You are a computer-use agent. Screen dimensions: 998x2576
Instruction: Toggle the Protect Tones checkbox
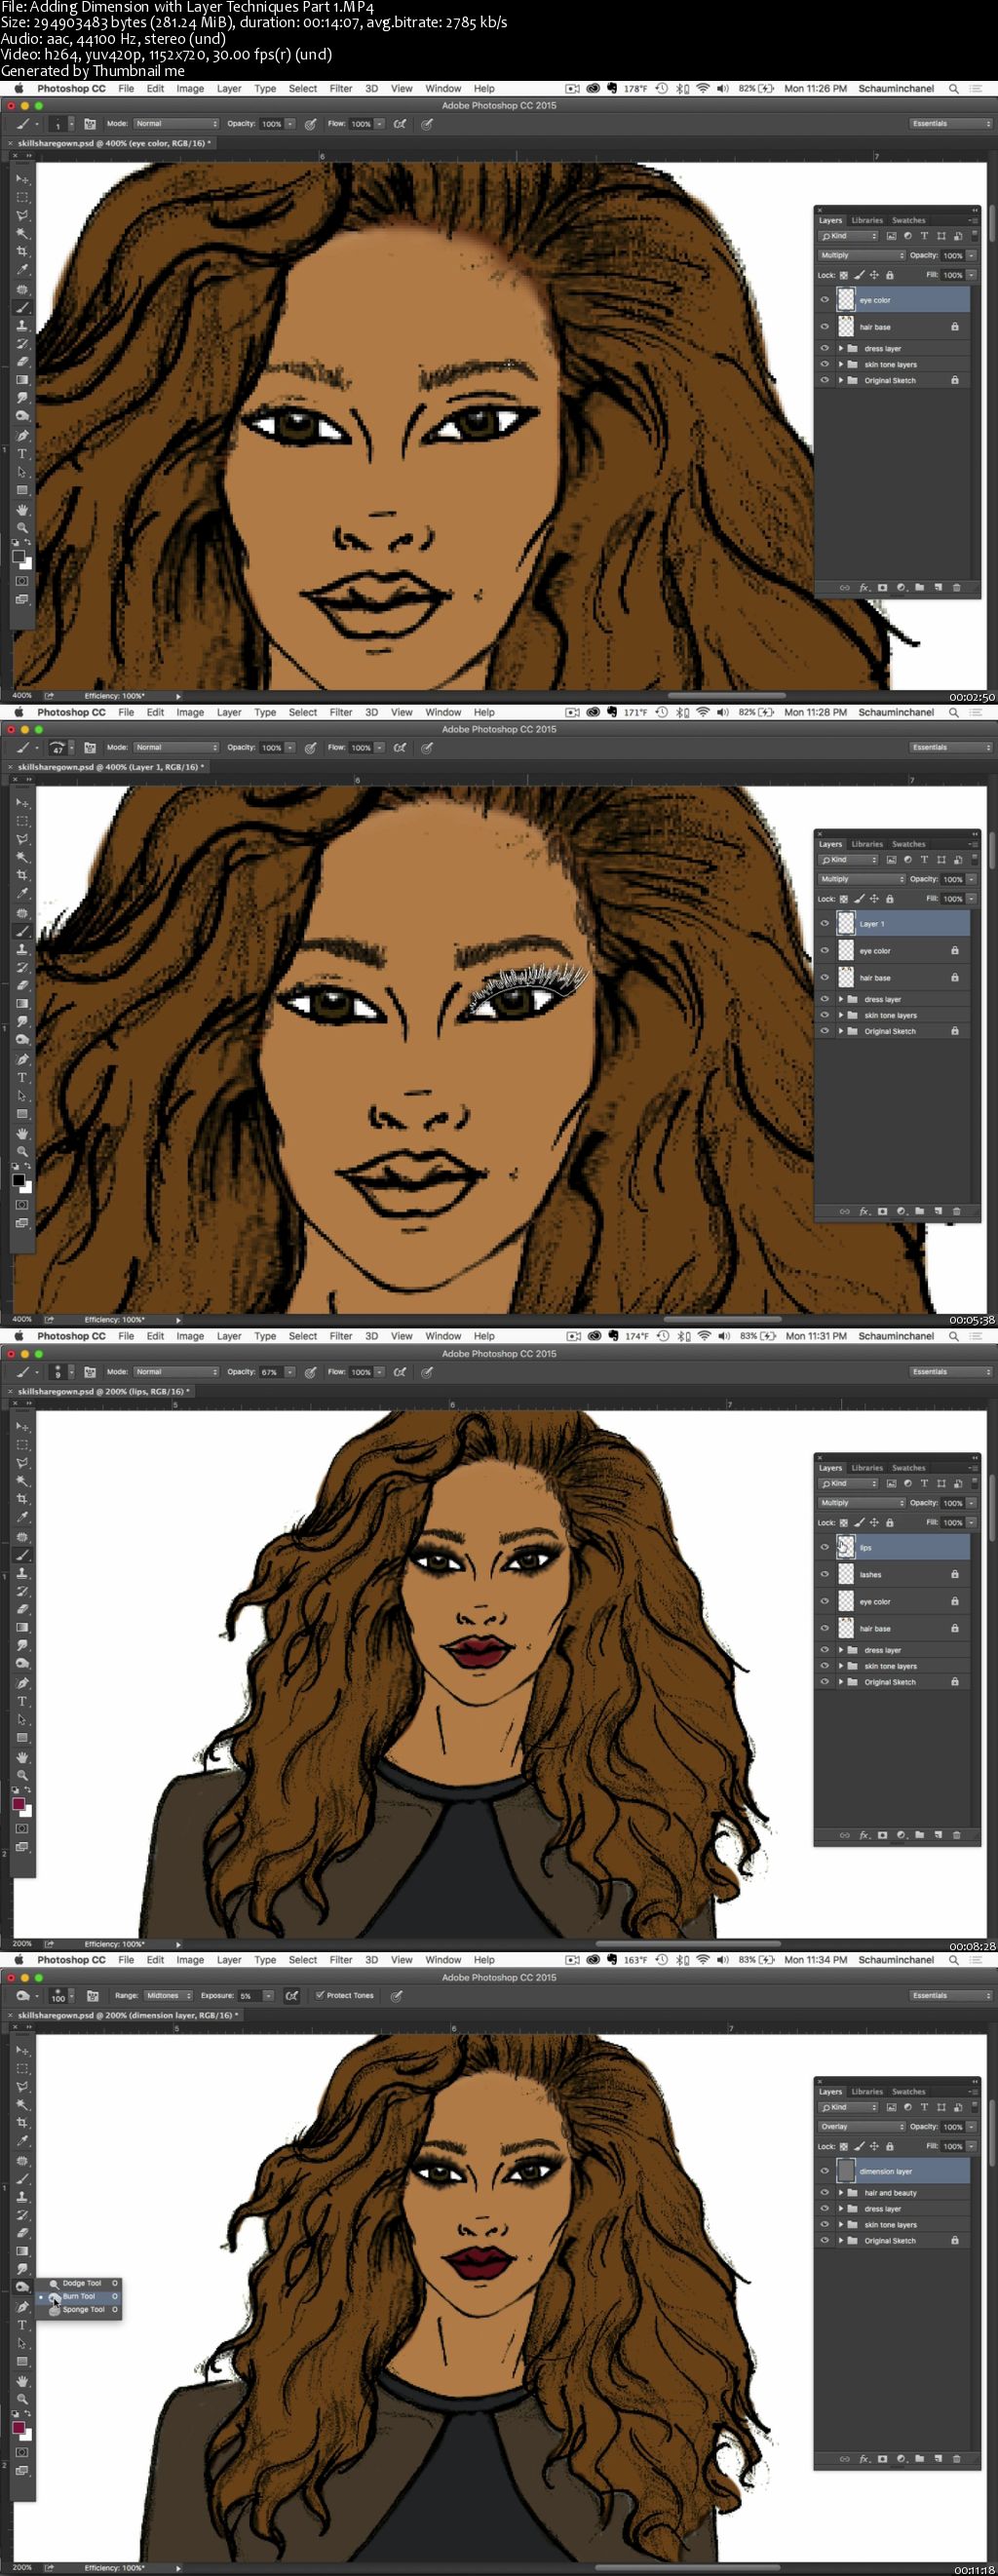click(x=319, y=1995)
